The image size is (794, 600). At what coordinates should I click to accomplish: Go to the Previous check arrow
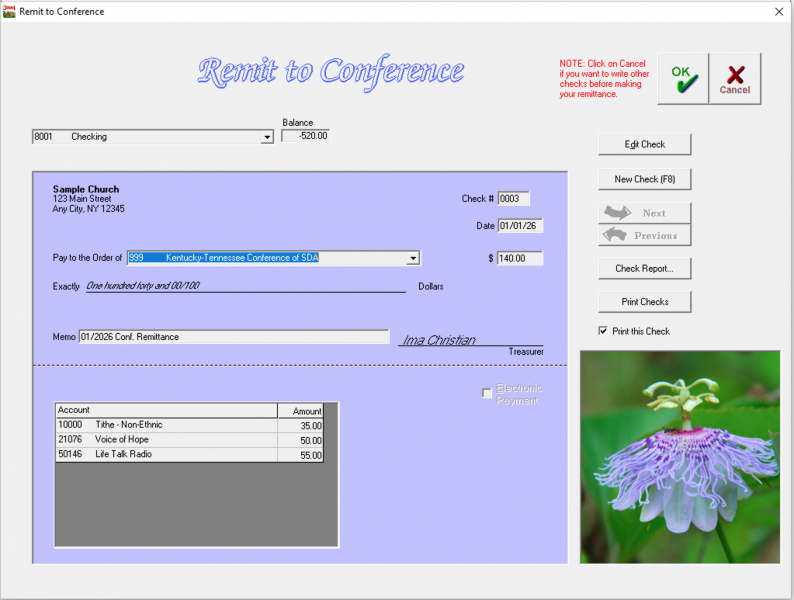click(x=644, y=236)
